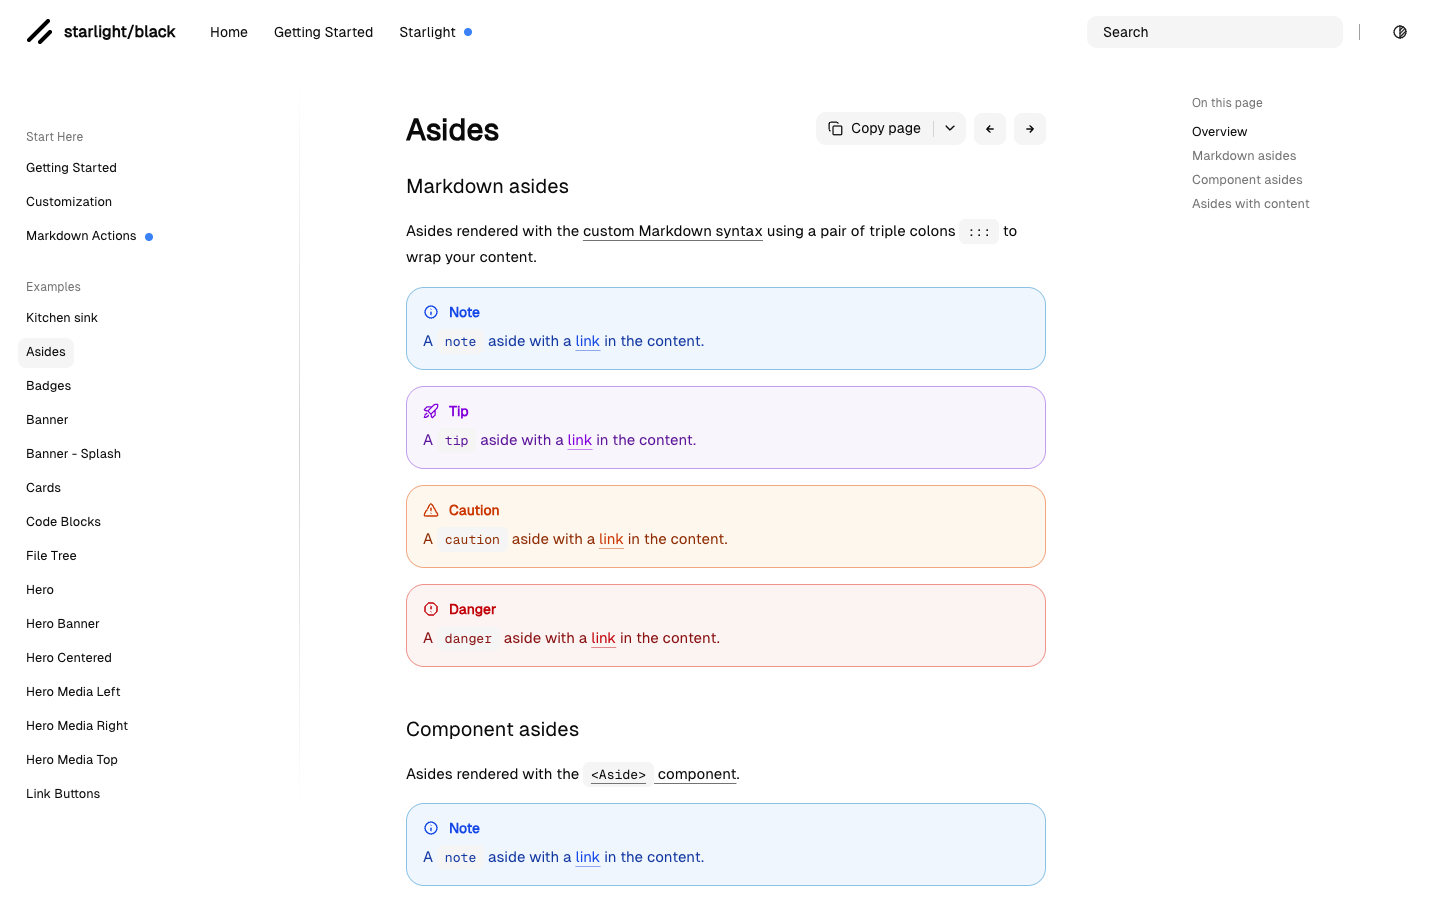Open the Home nav item

point(229,32)
